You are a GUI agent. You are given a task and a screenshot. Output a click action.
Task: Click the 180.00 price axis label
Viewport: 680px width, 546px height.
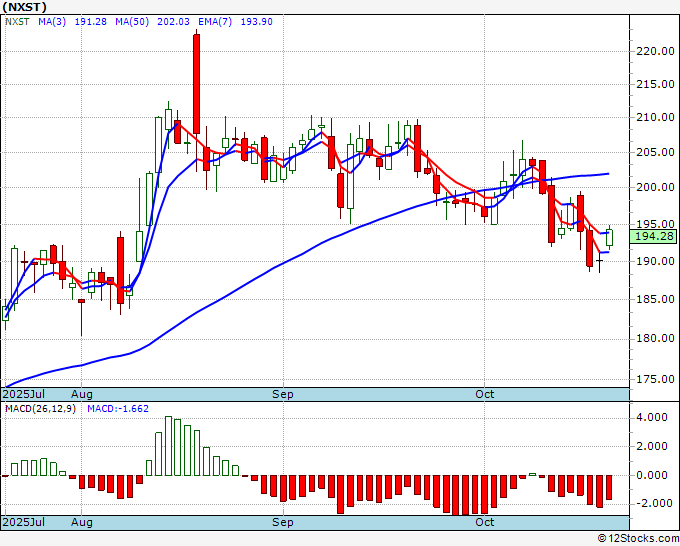(x=655, y=338)
